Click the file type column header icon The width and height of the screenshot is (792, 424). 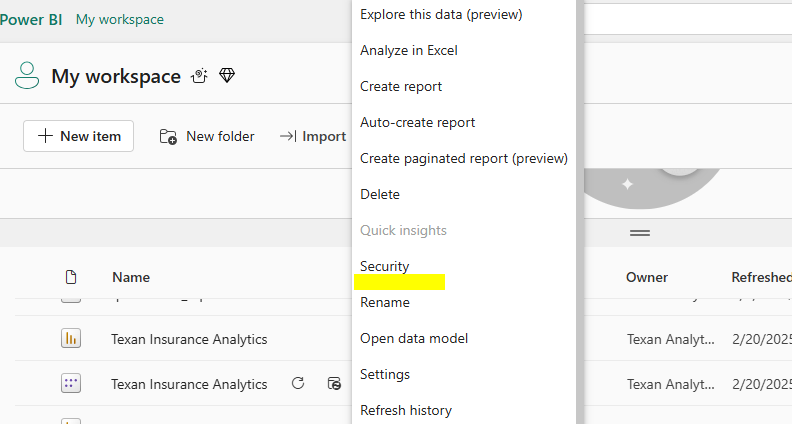[x=71, y=277]
